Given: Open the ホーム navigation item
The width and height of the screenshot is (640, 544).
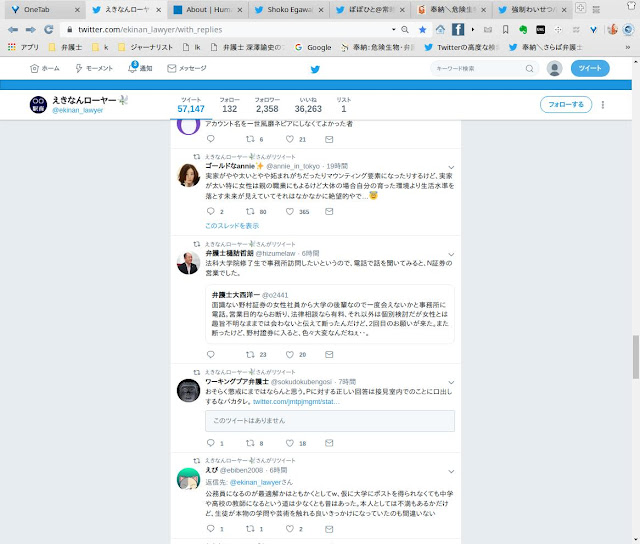Looking at the screenshot, I should (45, 69).
